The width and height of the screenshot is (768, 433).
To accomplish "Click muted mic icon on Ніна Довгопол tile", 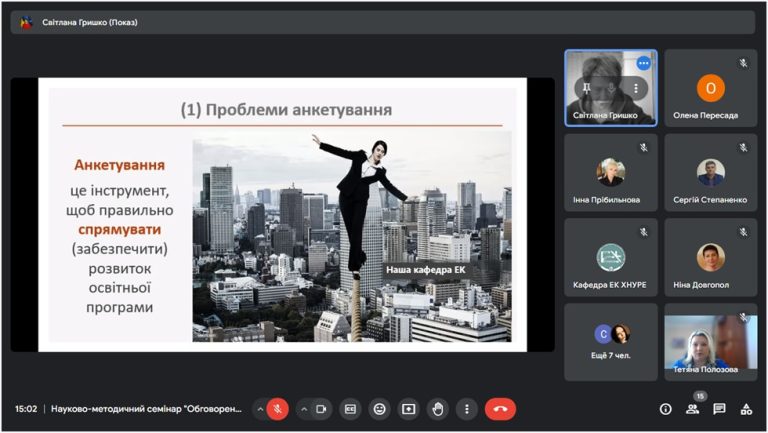I will 744,232.
